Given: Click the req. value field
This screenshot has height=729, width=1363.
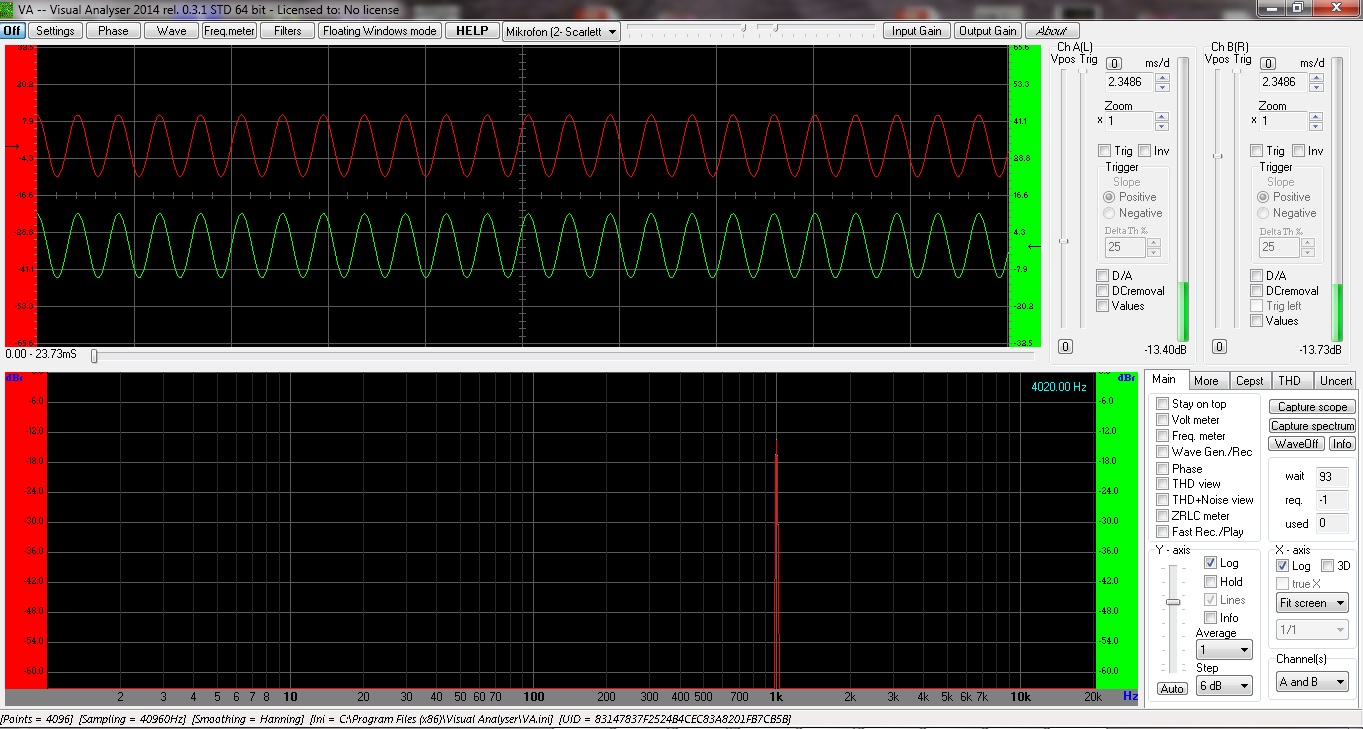Looking at the screenshot, I should pyautogui.click(x=1330, y=500).
